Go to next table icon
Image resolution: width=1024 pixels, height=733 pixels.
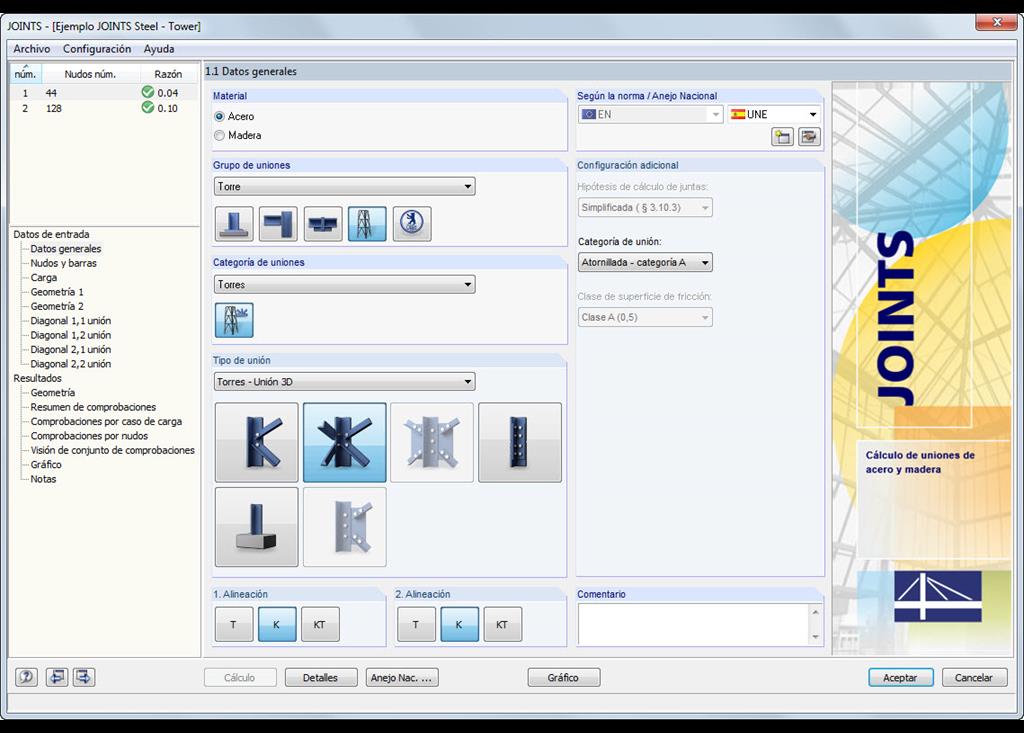point(84,677)
